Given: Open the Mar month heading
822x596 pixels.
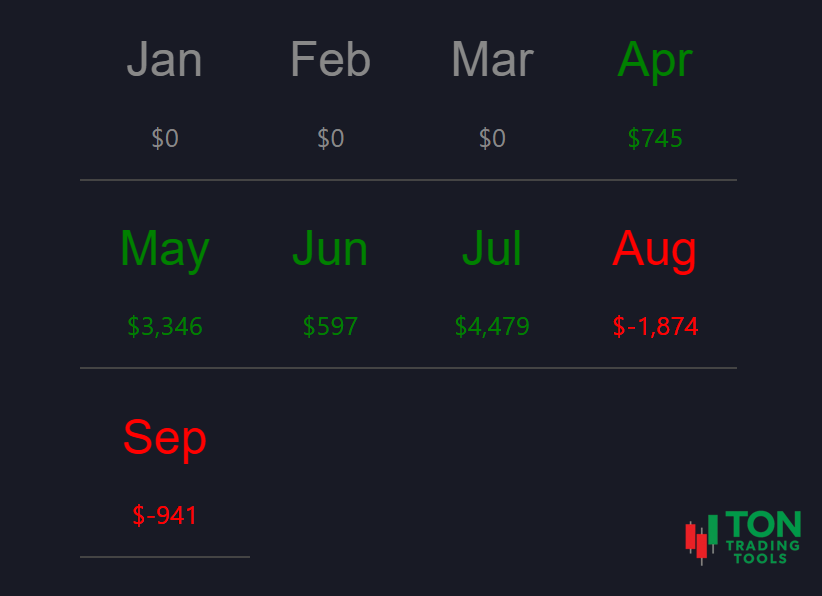Looking at the screenshot, I should [492, 60].
